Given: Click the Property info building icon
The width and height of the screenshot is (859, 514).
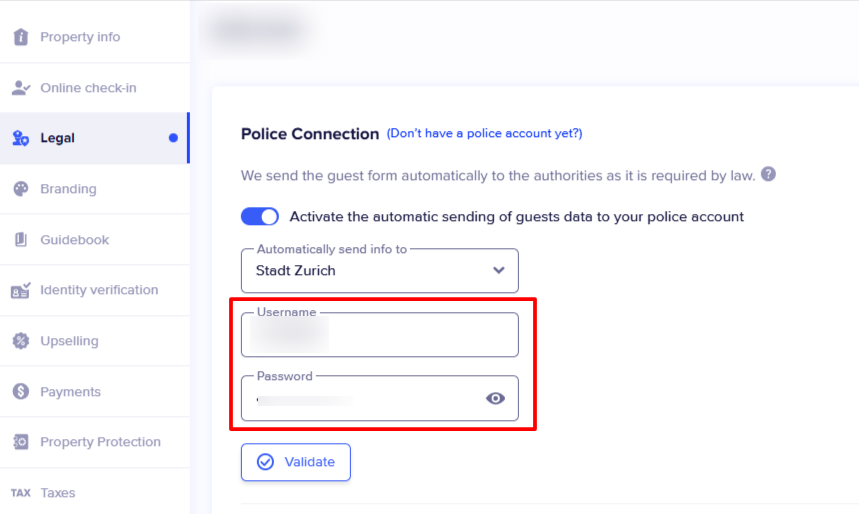Looking at the screenshot, I should tap(21, 37).
